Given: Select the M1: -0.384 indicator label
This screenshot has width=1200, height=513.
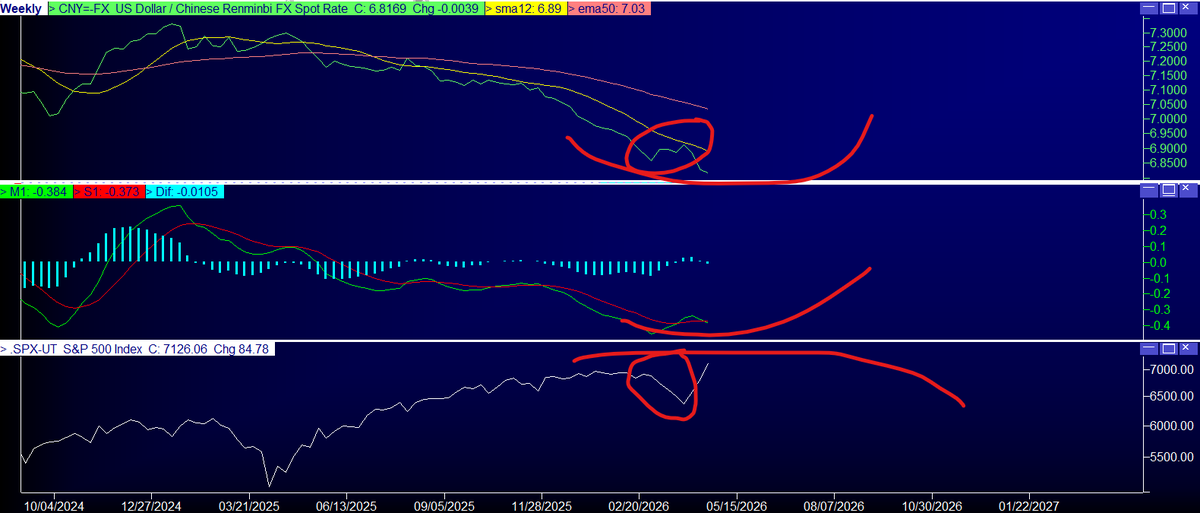Looking at the screenshot, I should point(35,190).
